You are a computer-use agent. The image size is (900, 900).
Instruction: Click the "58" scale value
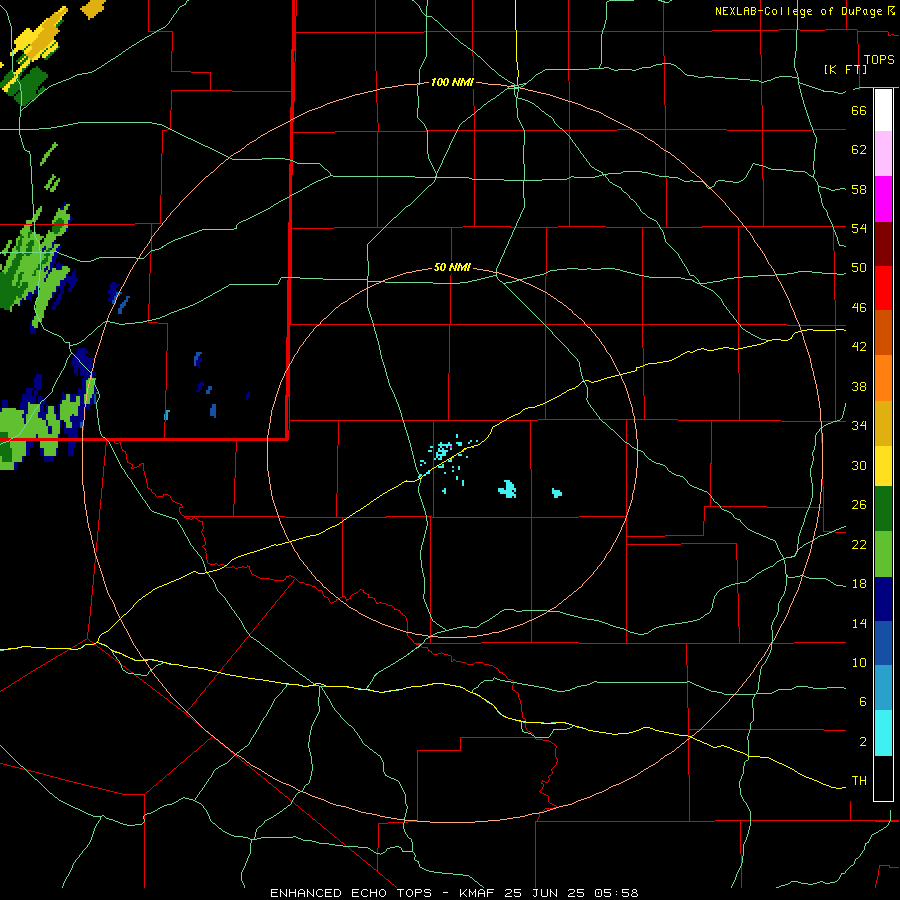(859, 189)
